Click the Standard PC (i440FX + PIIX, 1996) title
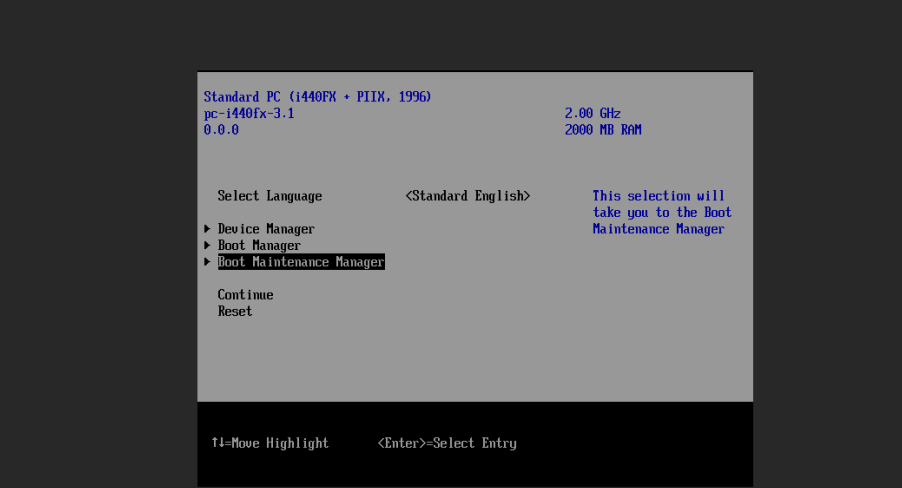This screenshot has height=488, width=902. (318, 97)
